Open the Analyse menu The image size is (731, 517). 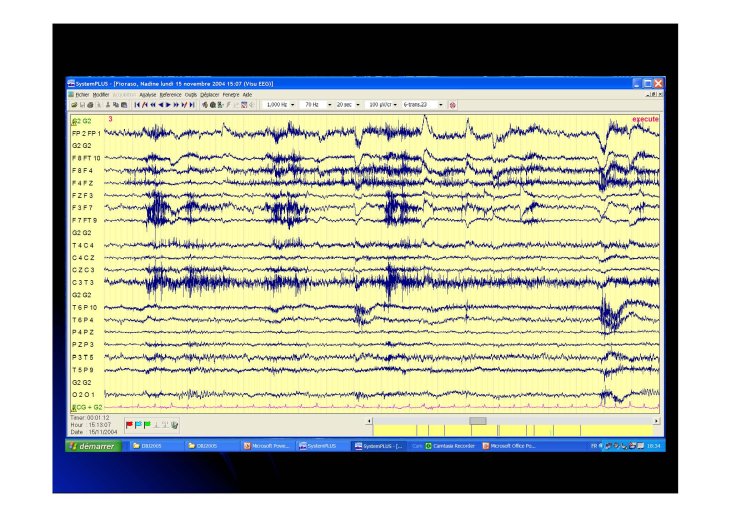click(148, 94)
